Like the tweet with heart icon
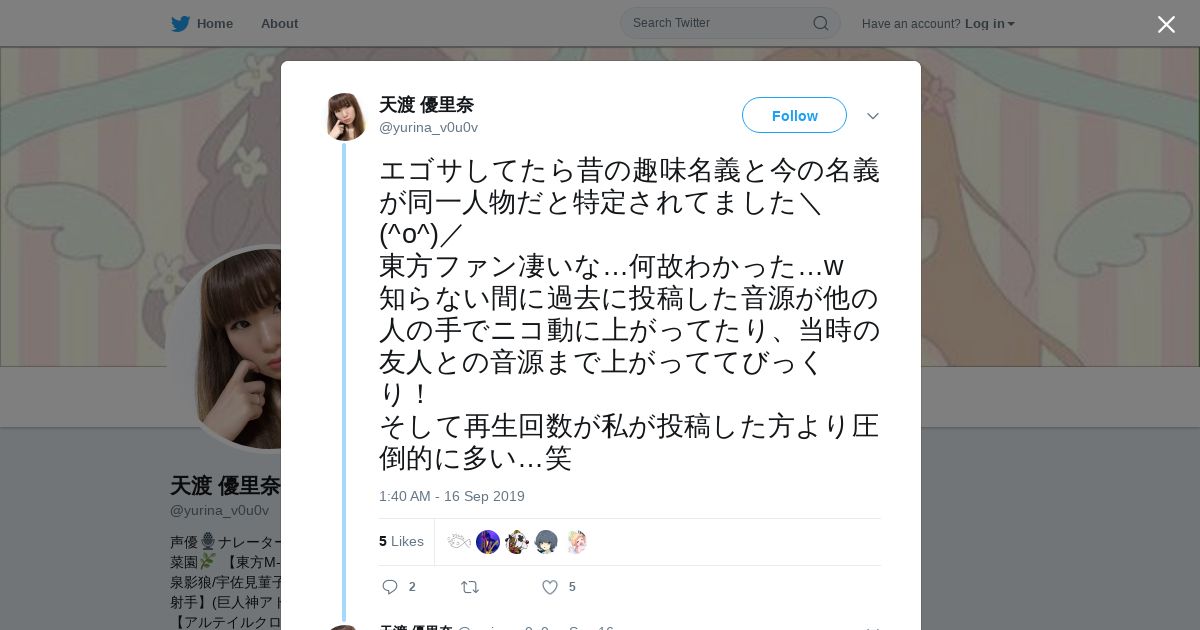 [x=550, y=587]
